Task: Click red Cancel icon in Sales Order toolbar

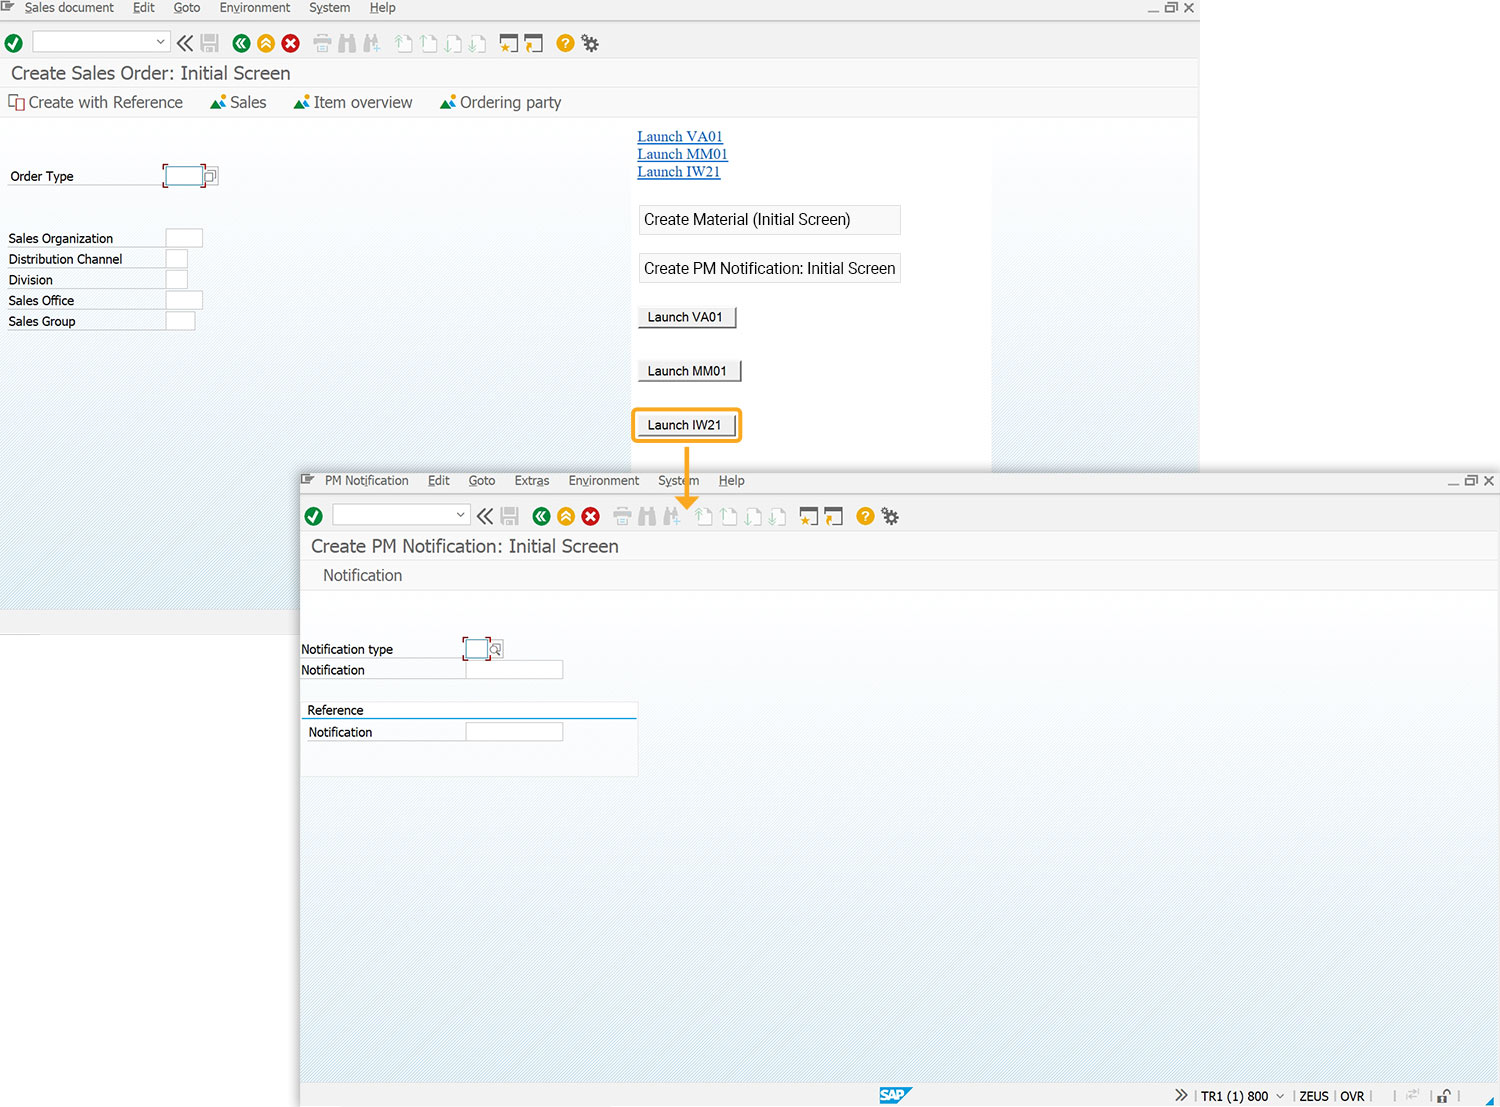Action: click(x=291, y=43)
